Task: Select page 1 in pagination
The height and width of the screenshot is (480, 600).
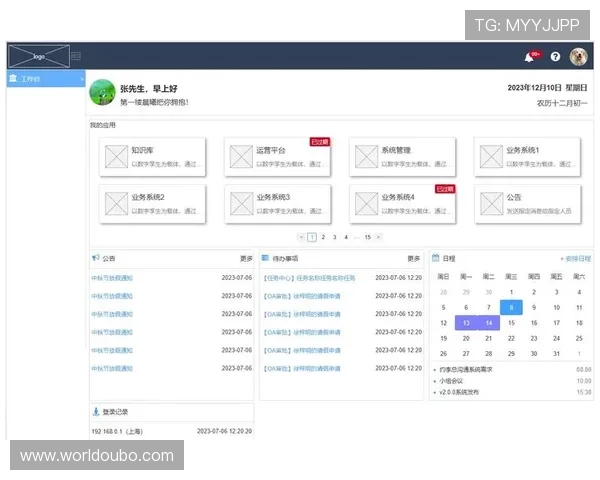Action: 312,237
